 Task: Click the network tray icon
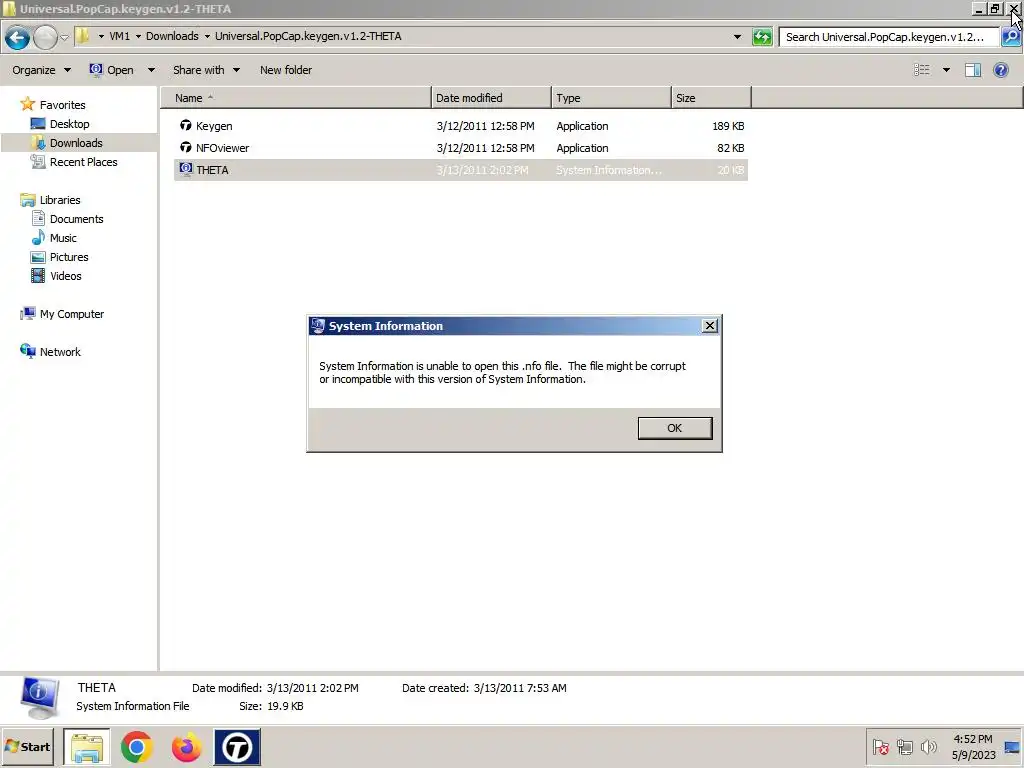tap(904, 746)
